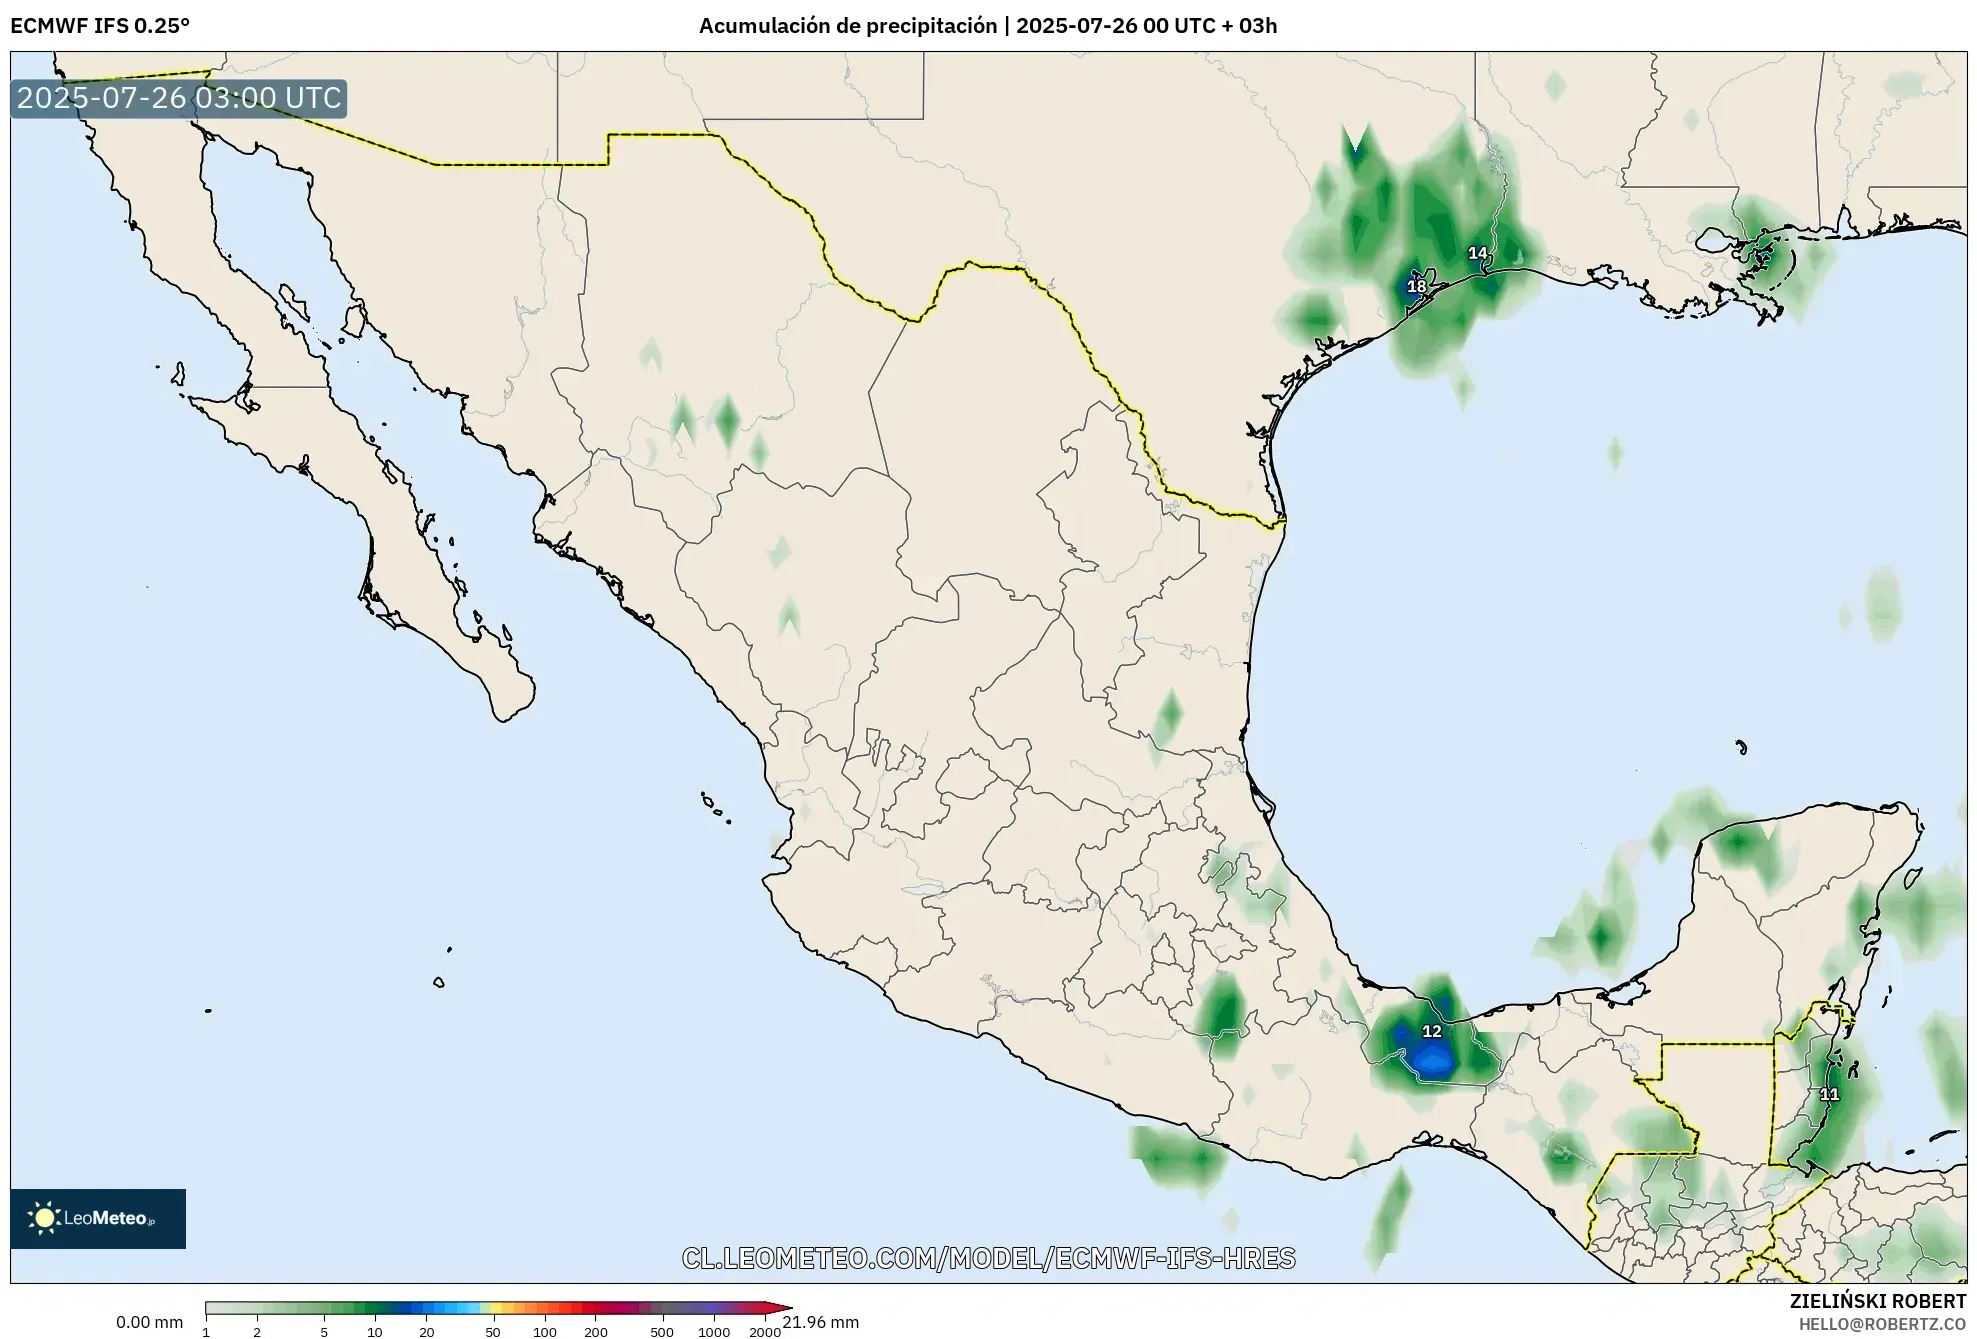Click the CL.LEOMETEO.COM/MODEL/ECMWF-IFS-HRES URL text
Viewport: 1977px width, 1339px height.
(x=988, y=1258)
